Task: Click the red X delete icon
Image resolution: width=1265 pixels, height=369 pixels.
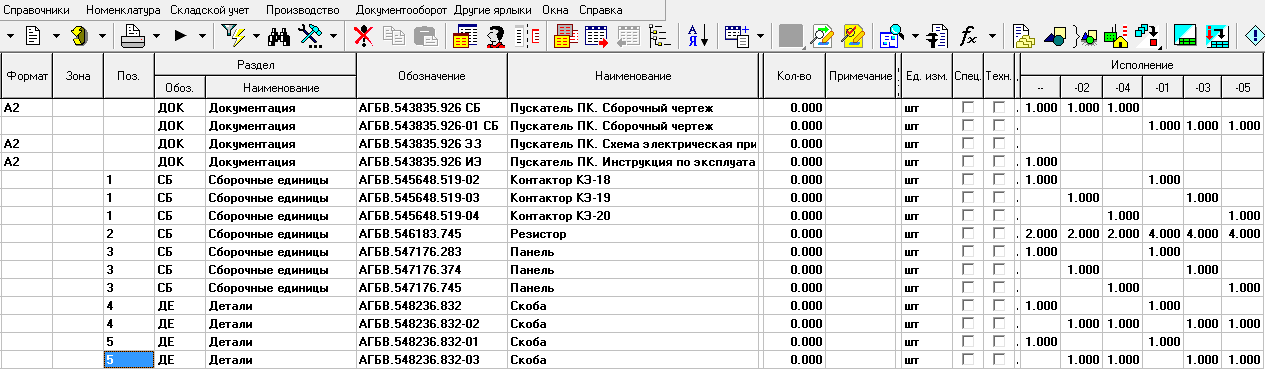Action: pyautogui.click(x=364, y=37)
